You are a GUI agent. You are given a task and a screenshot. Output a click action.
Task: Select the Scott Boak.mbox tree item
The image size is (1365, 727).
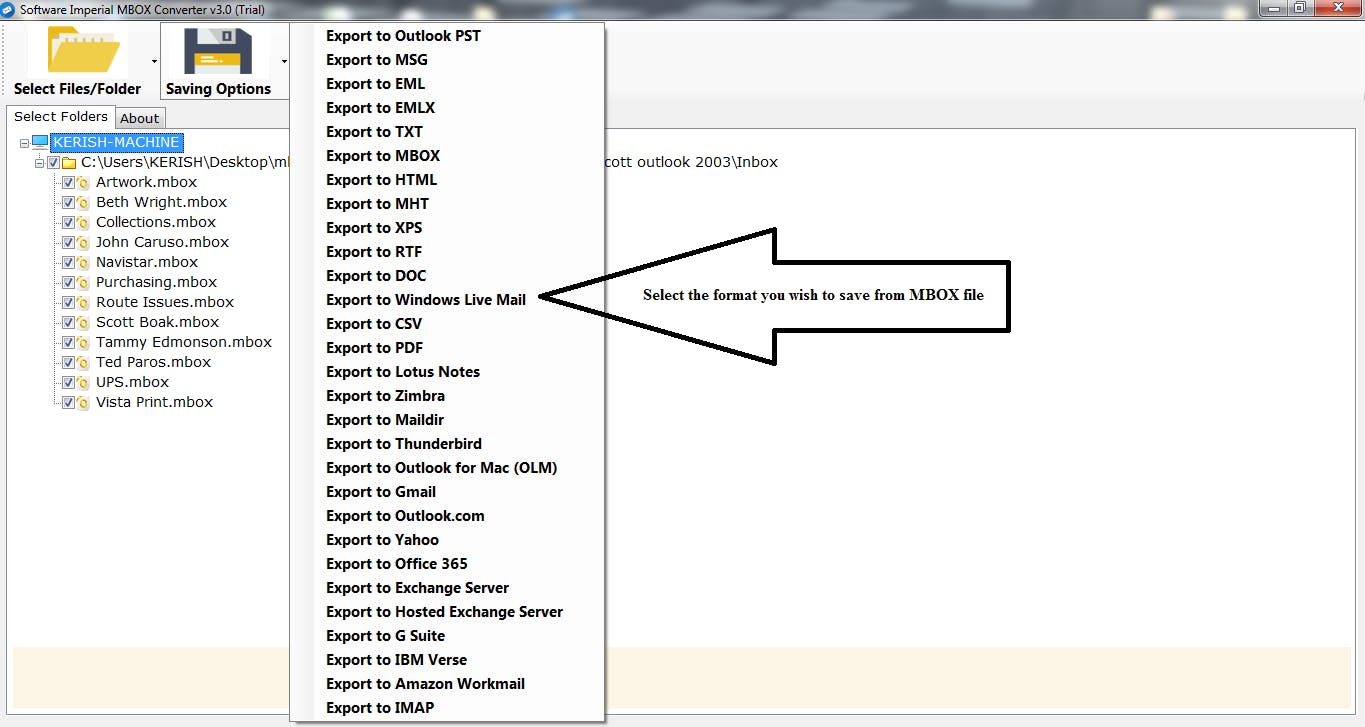pos(157,322)
